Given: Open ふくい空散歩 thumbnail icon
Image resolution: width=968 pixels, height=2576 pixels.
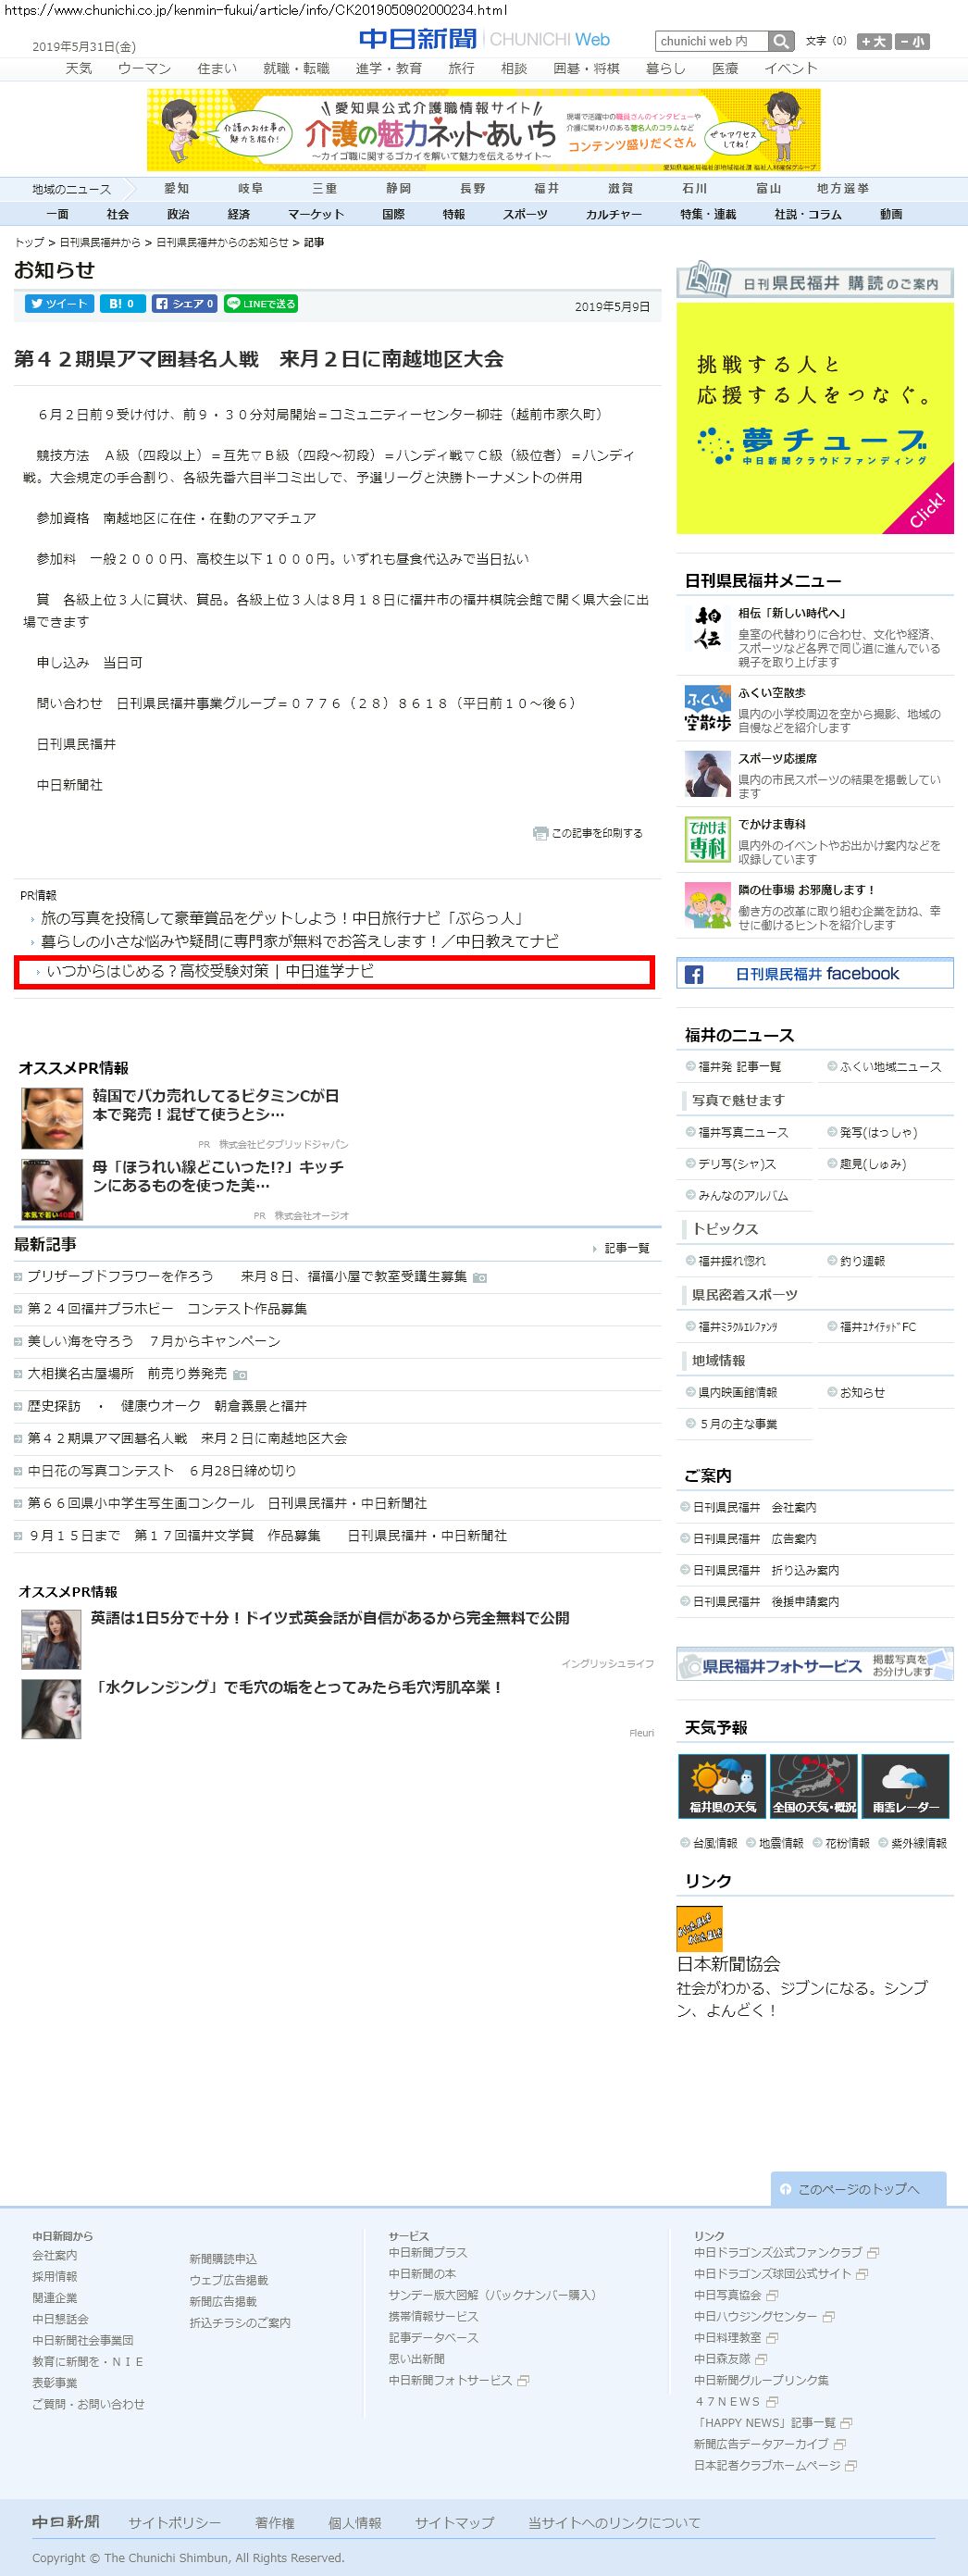Looking at the screenshot, I should [707, 709].
